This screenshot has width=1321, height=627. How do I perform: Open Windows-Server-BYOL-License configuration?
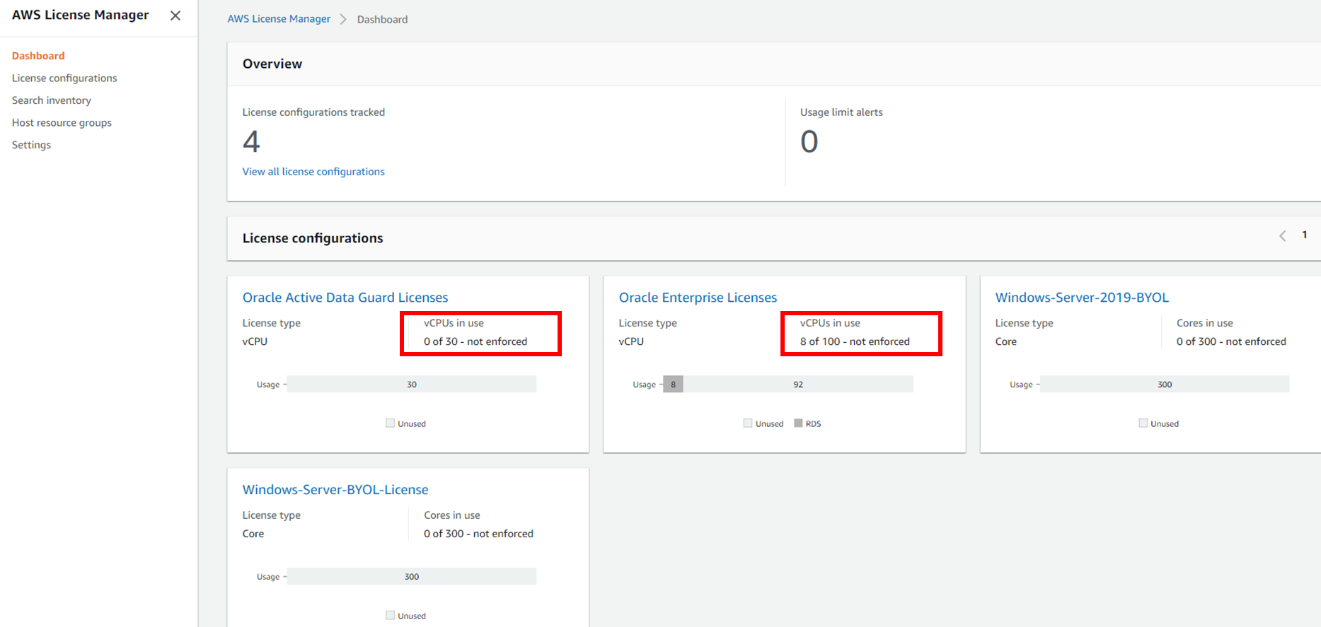click(335, 489)
